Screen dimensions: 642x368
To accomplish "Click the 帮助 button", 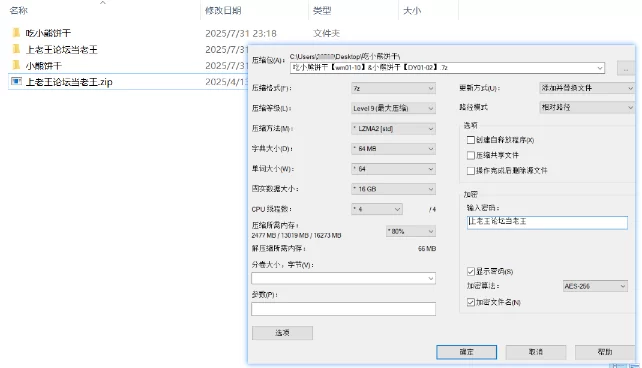I will (605, 352).
